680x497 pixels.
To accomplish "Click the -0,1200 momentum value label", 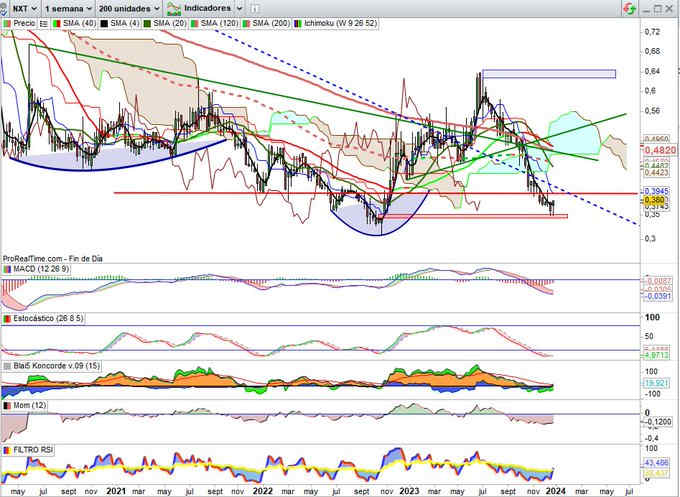I will click(657, 422).
